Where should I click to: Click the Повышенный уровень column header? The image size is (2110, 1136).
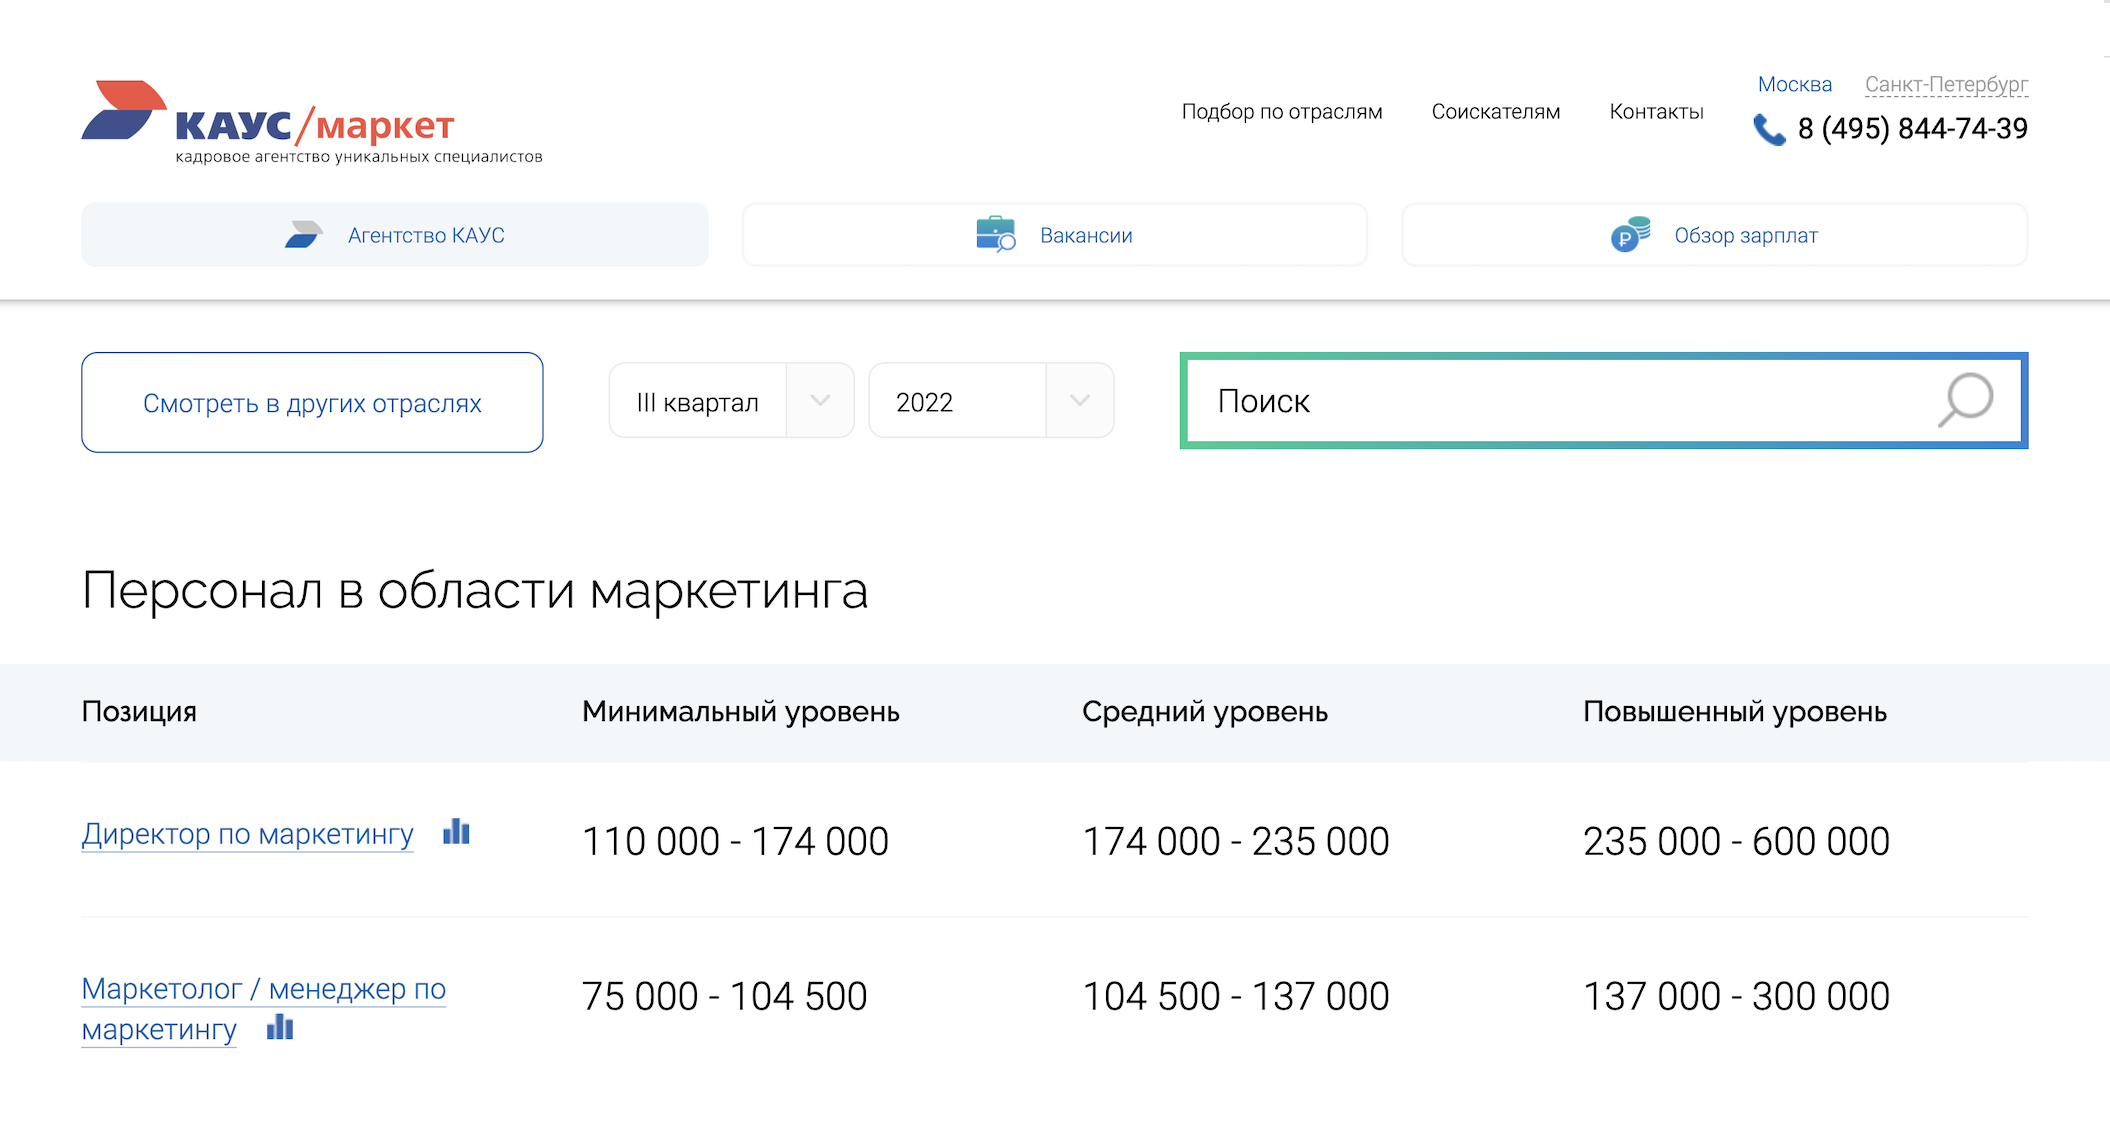tap(1735, 711)
